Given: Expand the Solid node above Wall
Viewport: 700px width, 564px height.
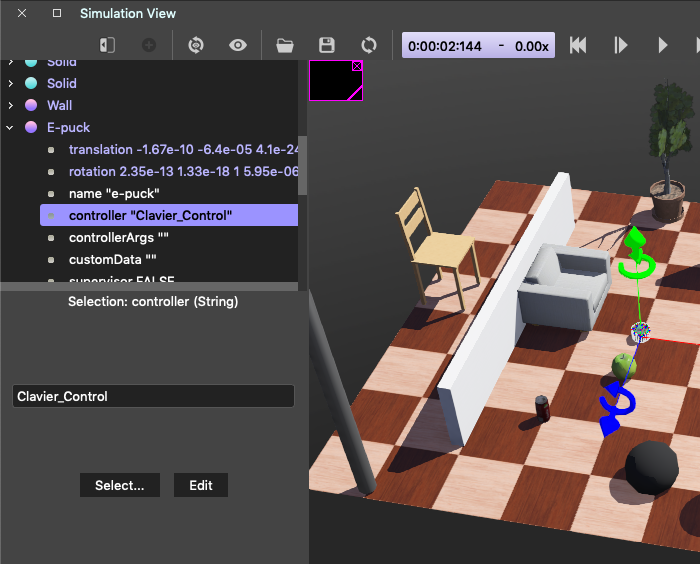Looking at the screenshot, I should click(x=11, y=83).
